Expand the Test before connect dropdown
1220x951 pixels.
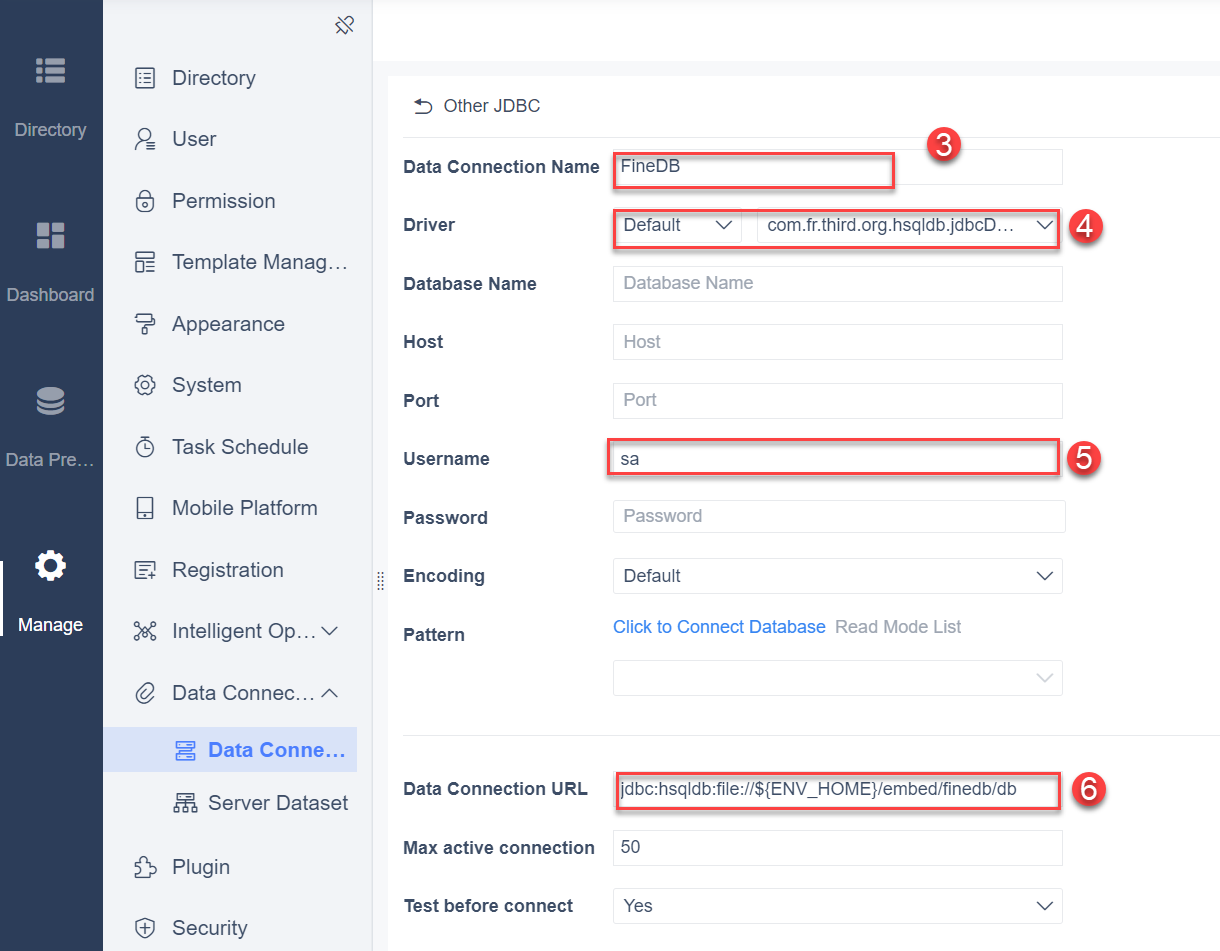[837, 906]
